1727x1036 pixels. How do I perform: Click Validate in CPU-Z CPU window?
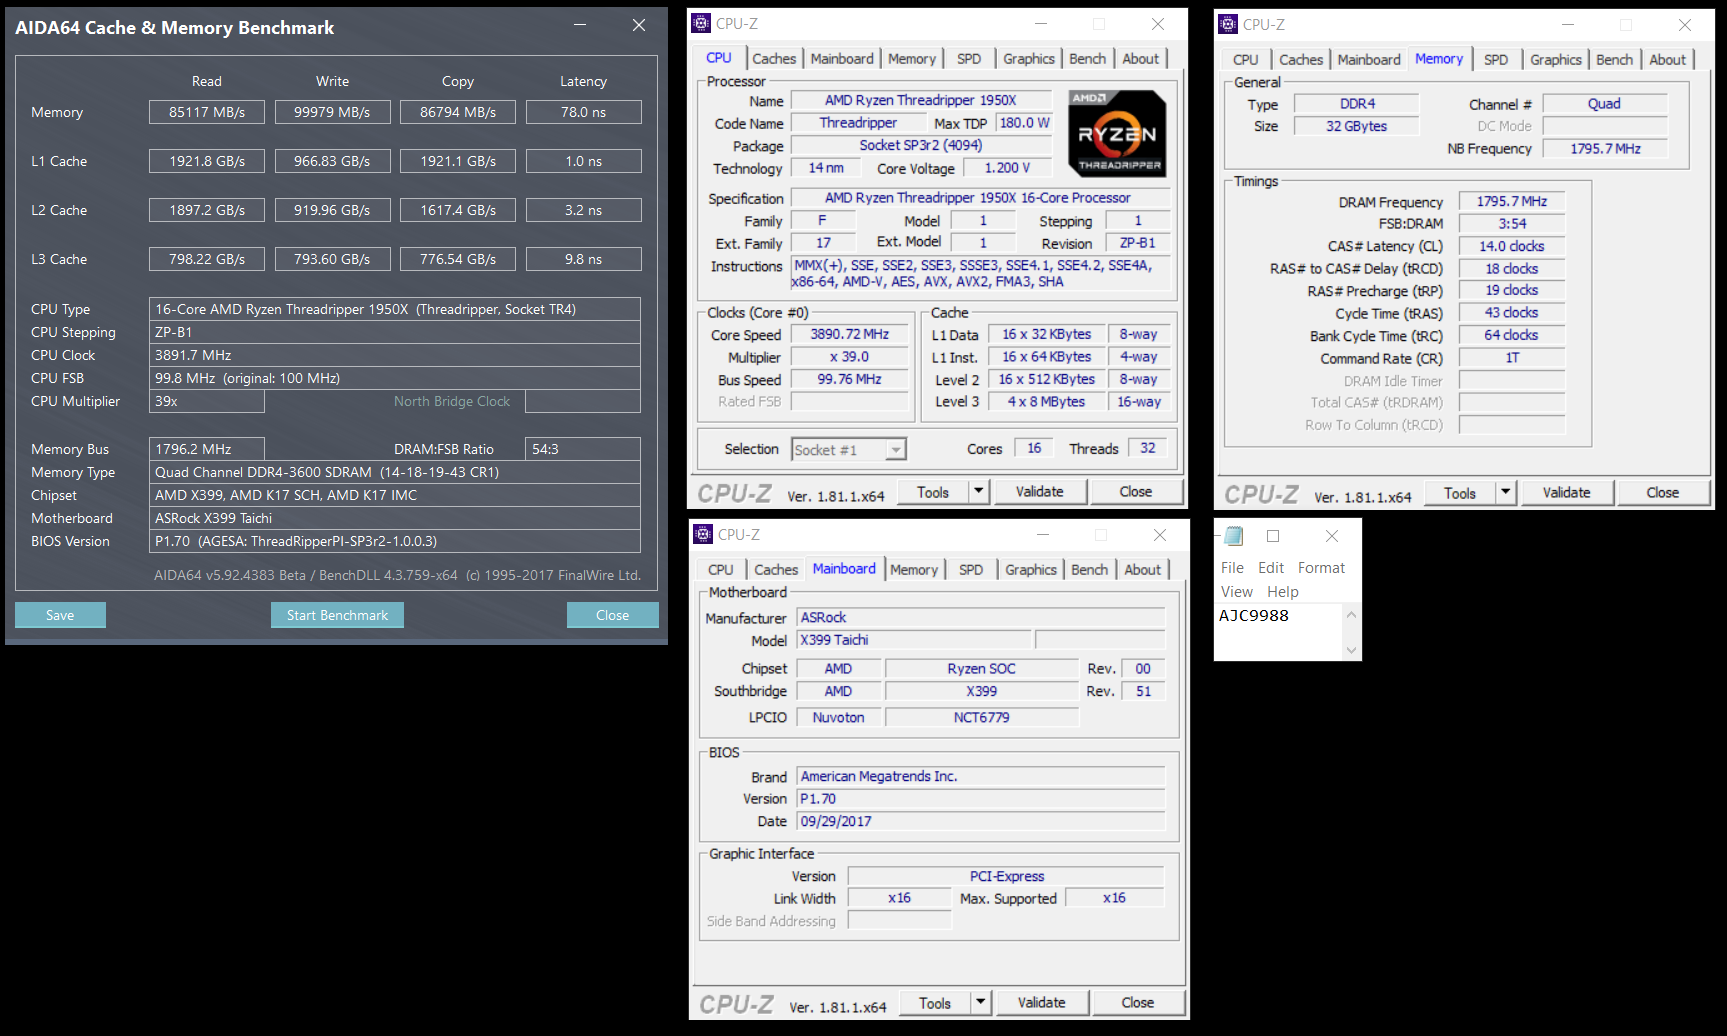(1039, 492)
